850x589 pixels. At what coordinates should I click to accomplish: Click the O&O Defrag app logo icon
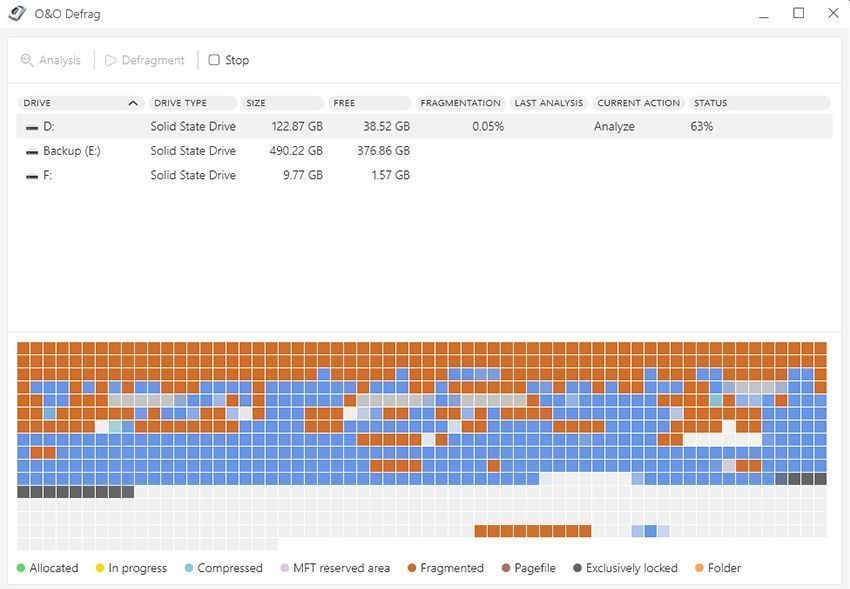(17, 14)
